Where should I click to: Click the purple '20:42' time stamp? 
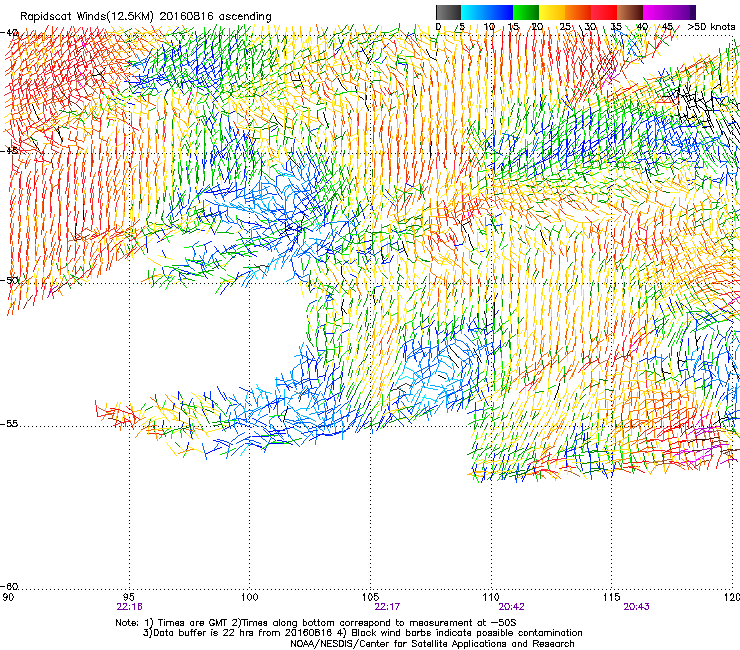pos(512,607)
